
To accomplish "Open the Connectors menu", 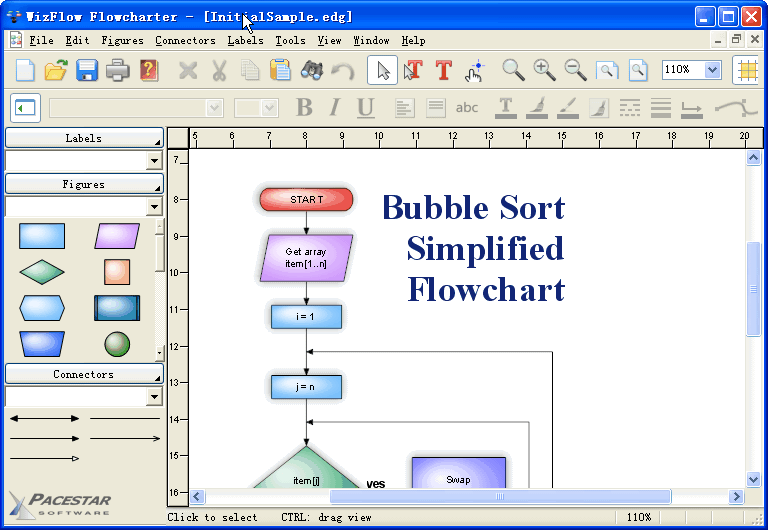I will click(185, 41).
